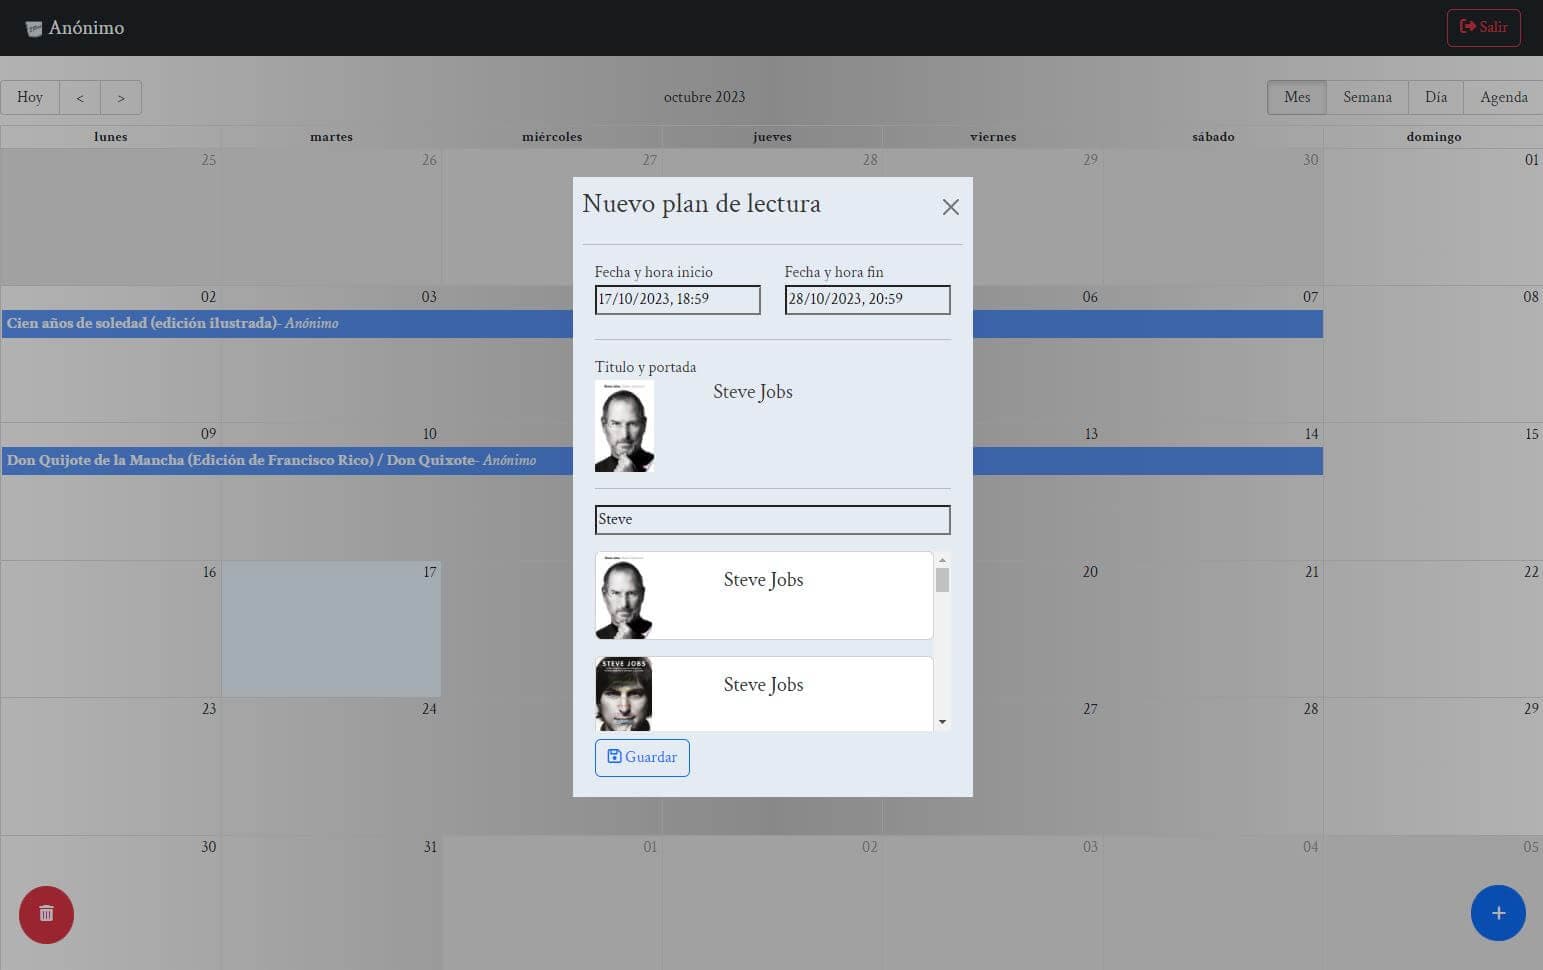Click the Hoy button
This screenshot has width=1543, height=970.
tap(30, 98)
